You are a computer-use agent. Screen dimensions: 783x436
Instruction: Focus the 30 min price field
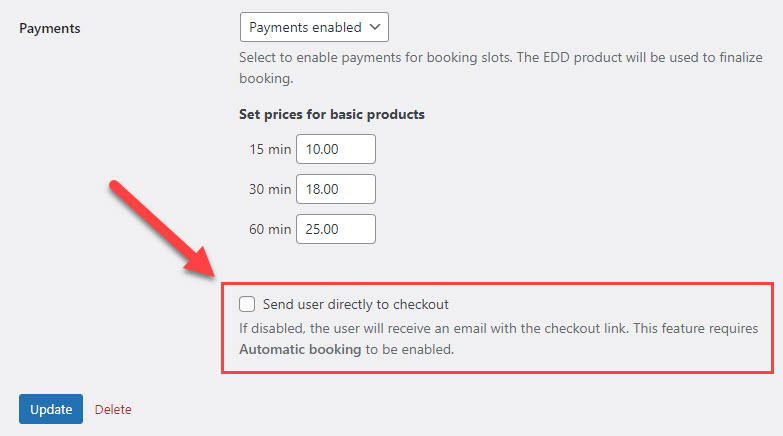click(336, 189)
